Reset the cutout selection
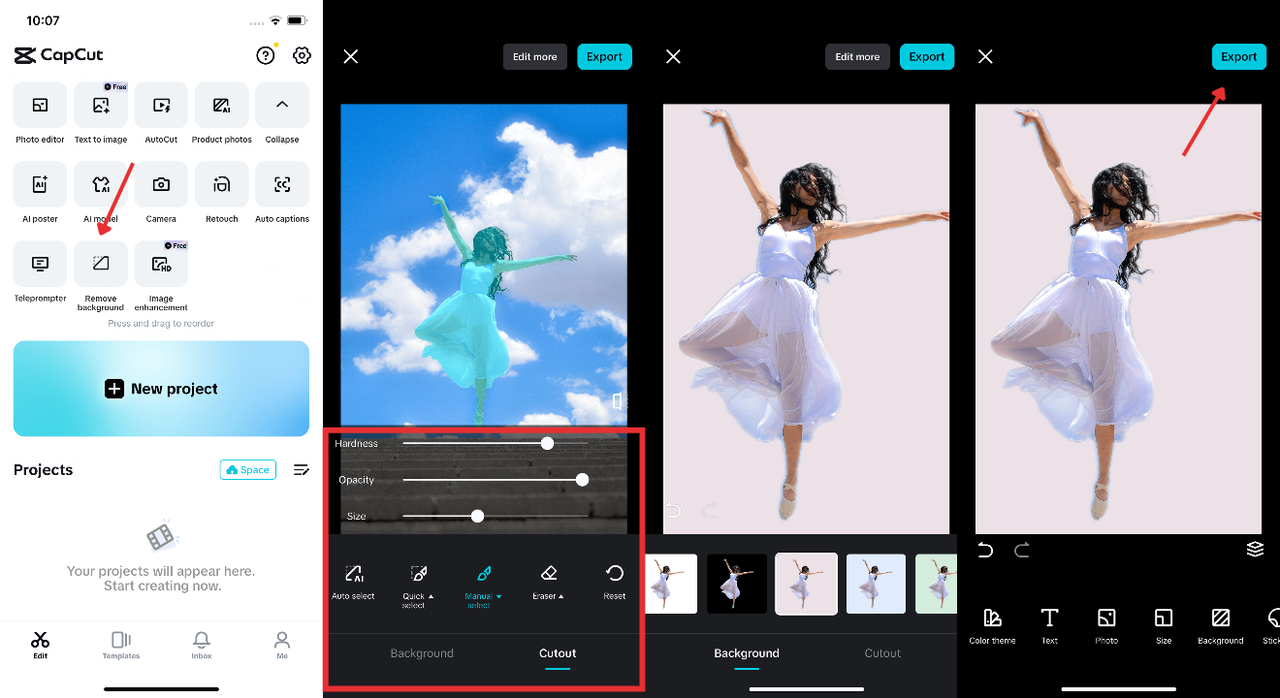 click(614, 581)
